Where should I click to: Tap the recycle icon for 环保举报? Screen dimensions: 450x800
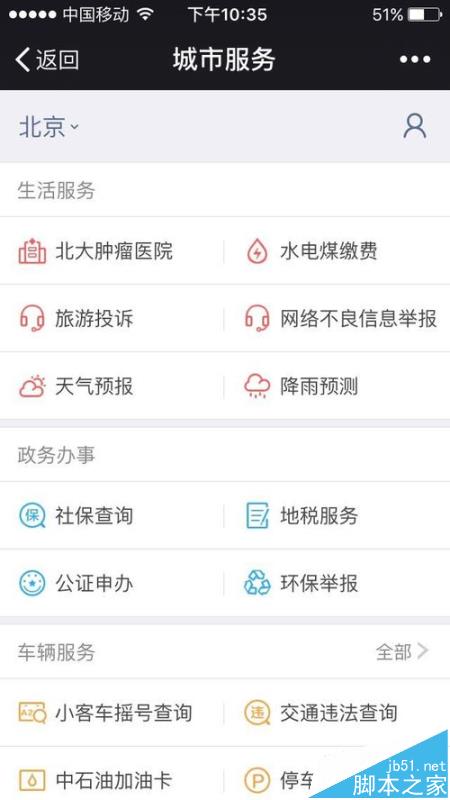point(257,583)
